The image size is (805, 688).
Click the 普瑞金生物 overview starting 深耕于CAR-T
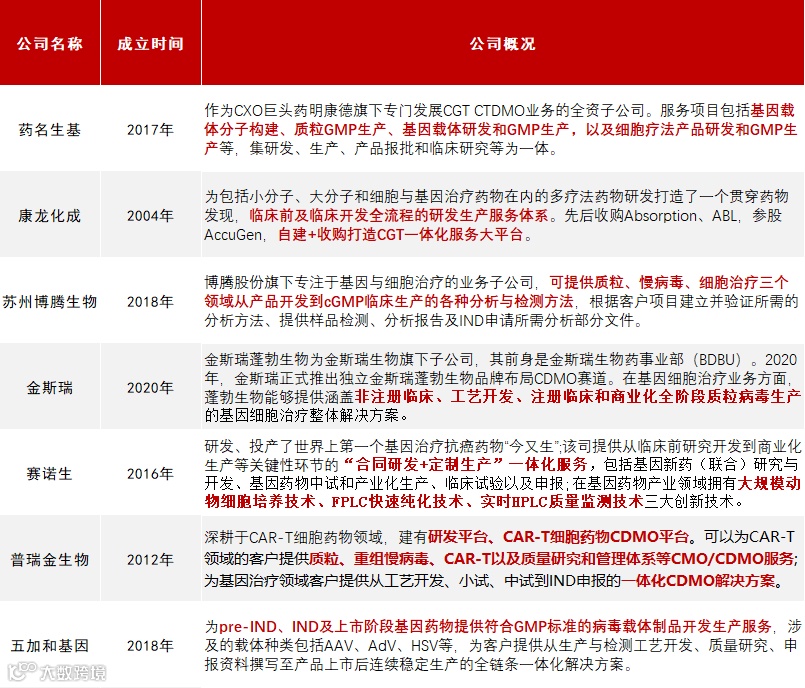click(501, 559)
